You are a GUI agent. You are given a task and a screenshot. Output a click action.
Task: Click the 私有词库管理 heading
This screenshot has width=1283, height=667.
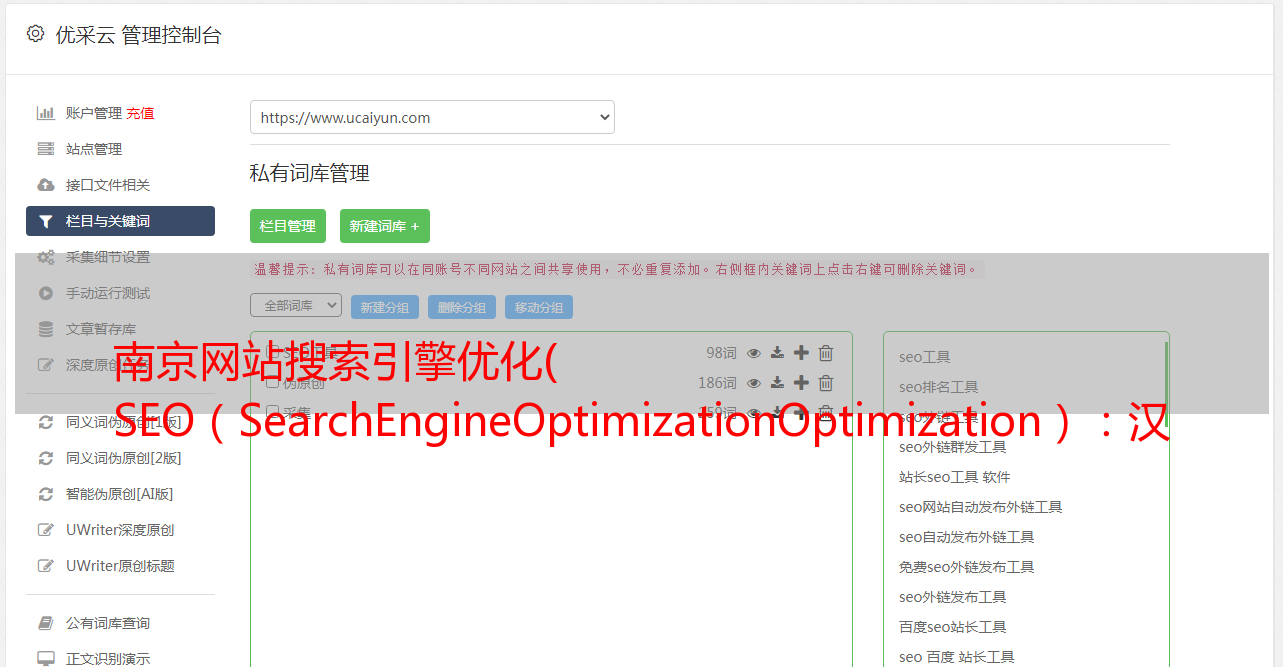[310, 173]
